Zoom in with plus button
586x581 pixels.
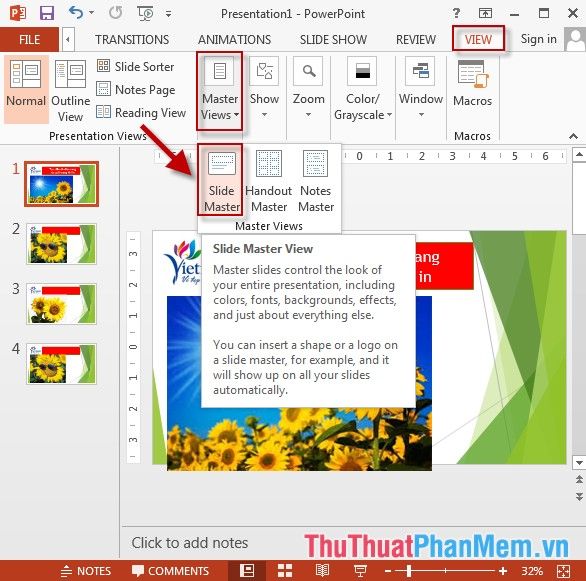click(503, 571)
